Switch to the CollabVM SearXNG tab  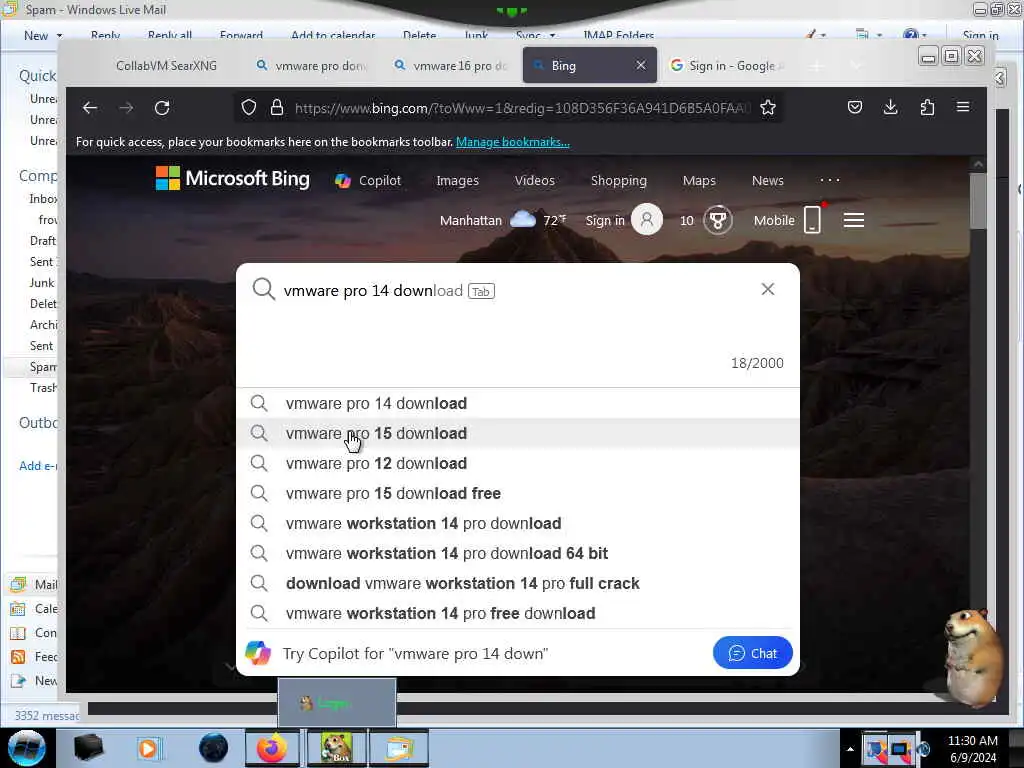pyautogui.click(x=166, y=65)
